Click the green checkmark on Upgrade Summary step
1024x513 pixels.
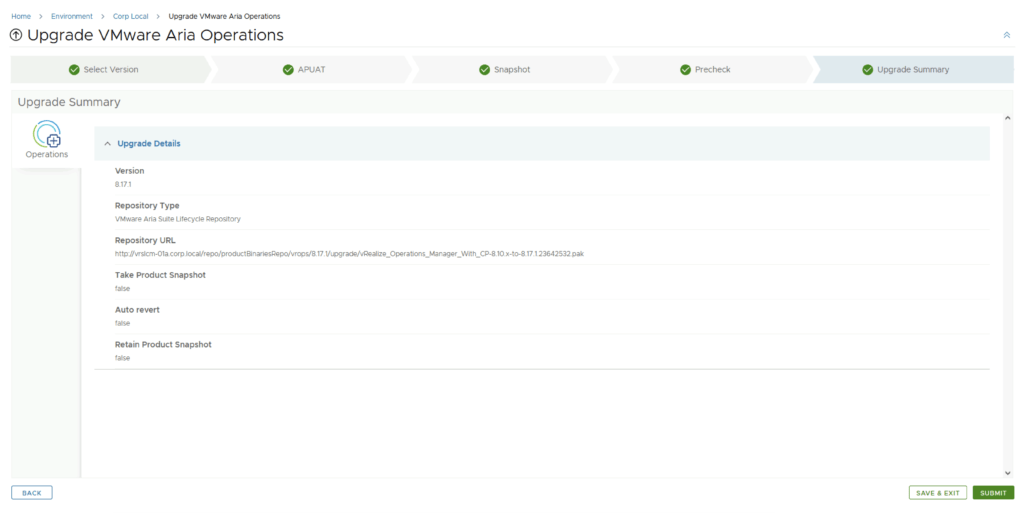point(867,70)
